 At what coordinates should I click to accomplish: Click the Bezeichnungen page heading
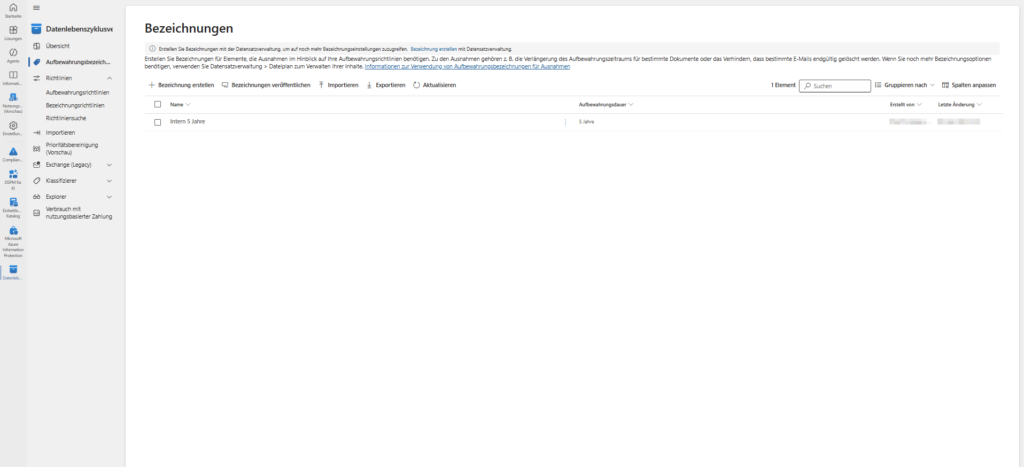click(x=189, y=29)
